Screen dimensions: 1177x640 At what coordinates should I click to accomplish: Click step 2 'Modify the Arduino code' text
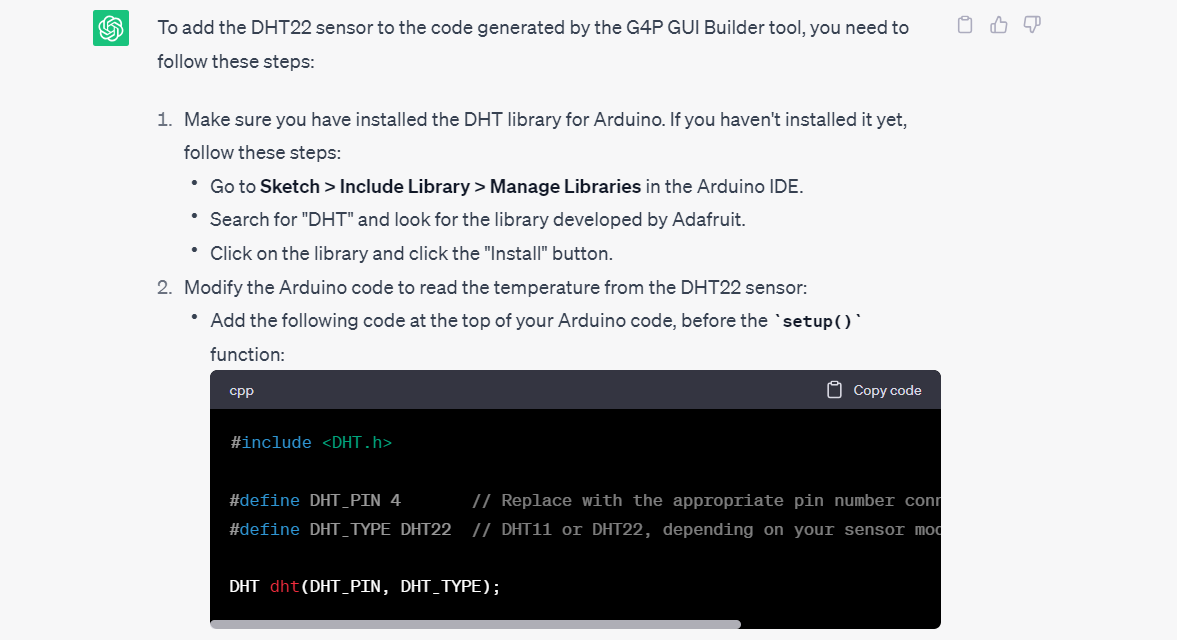(x=495, y=287)
